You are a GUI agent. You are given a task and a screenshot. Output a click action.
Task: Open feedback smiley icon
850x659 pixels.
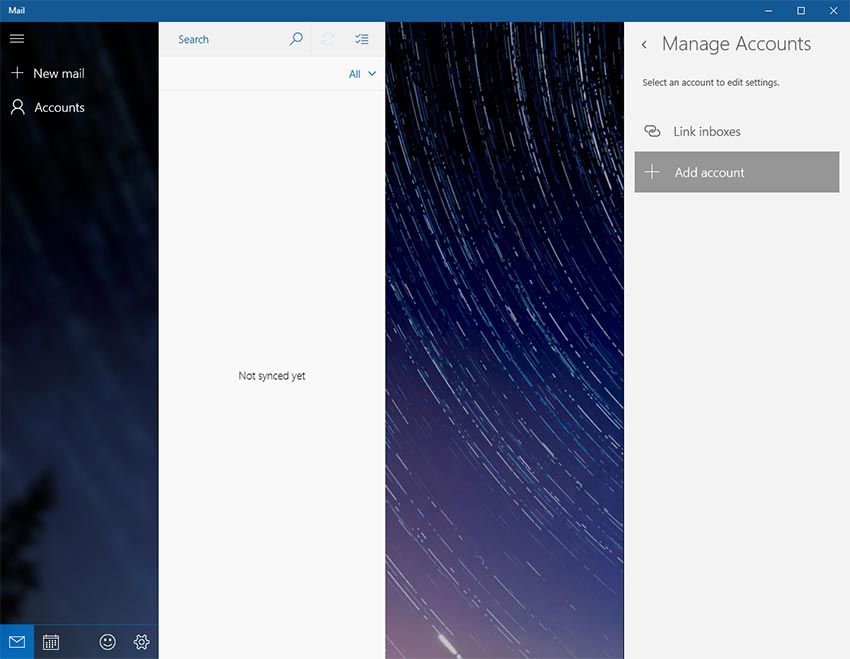(x=107, y=642)
